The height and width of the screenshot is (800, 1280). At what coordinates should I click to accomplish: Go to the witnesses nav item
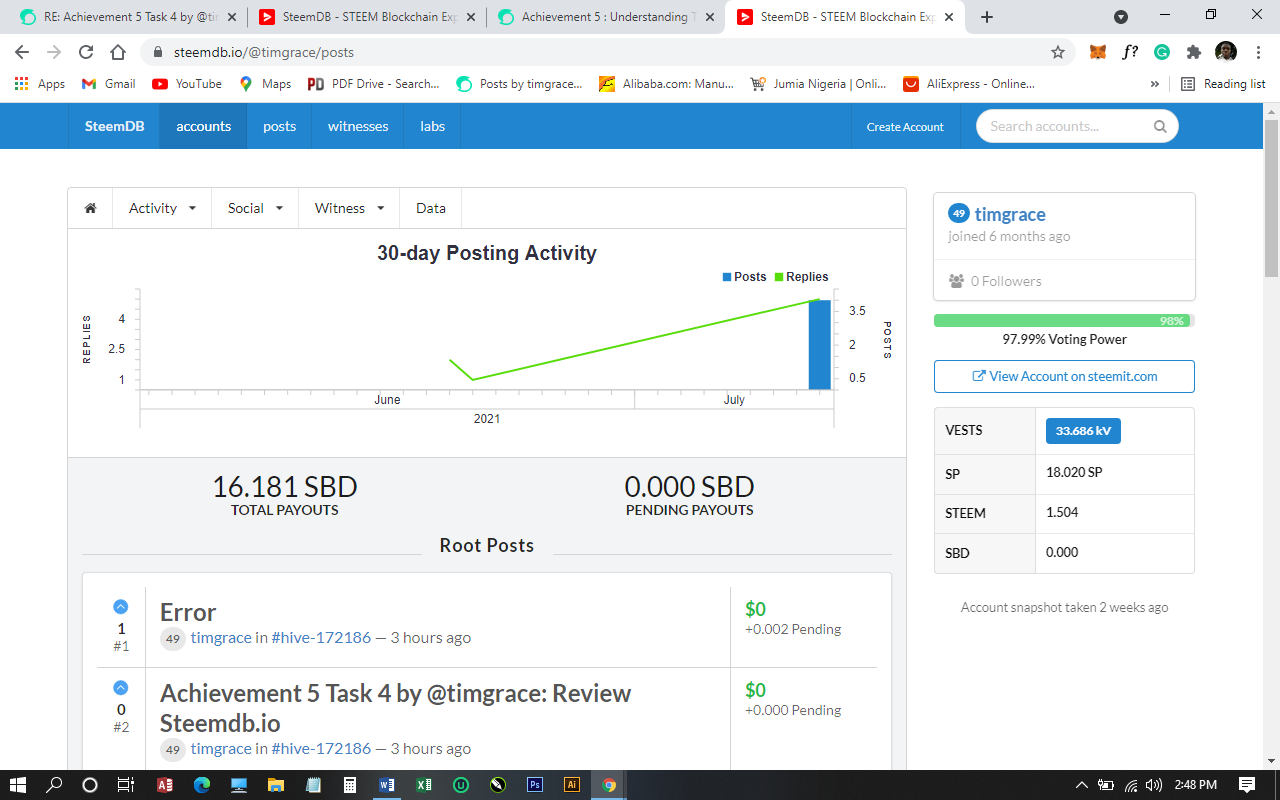(358, 126)
